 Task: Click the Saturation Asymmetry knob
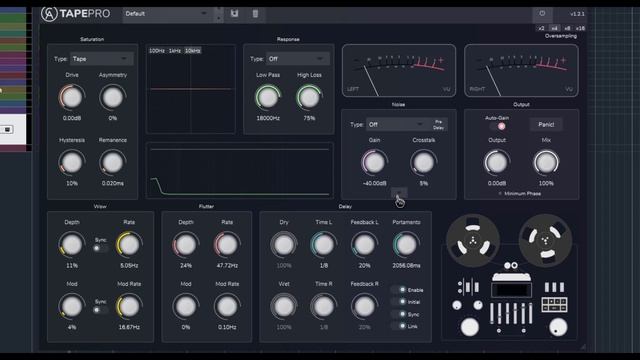pyautogui.click(x=112, y=97)
